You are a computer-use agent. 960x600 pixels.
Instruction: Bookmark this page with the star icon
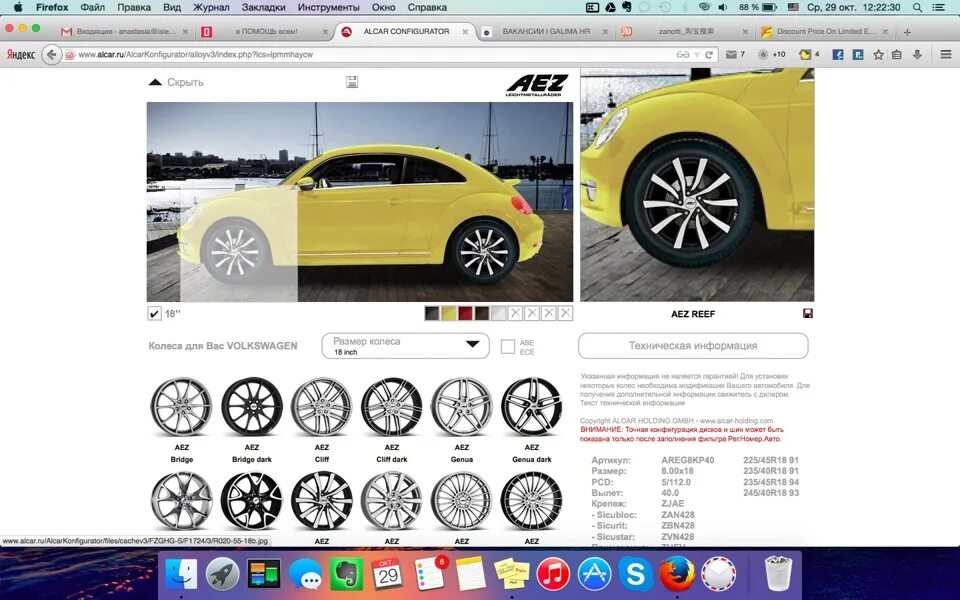pos(879,54)
